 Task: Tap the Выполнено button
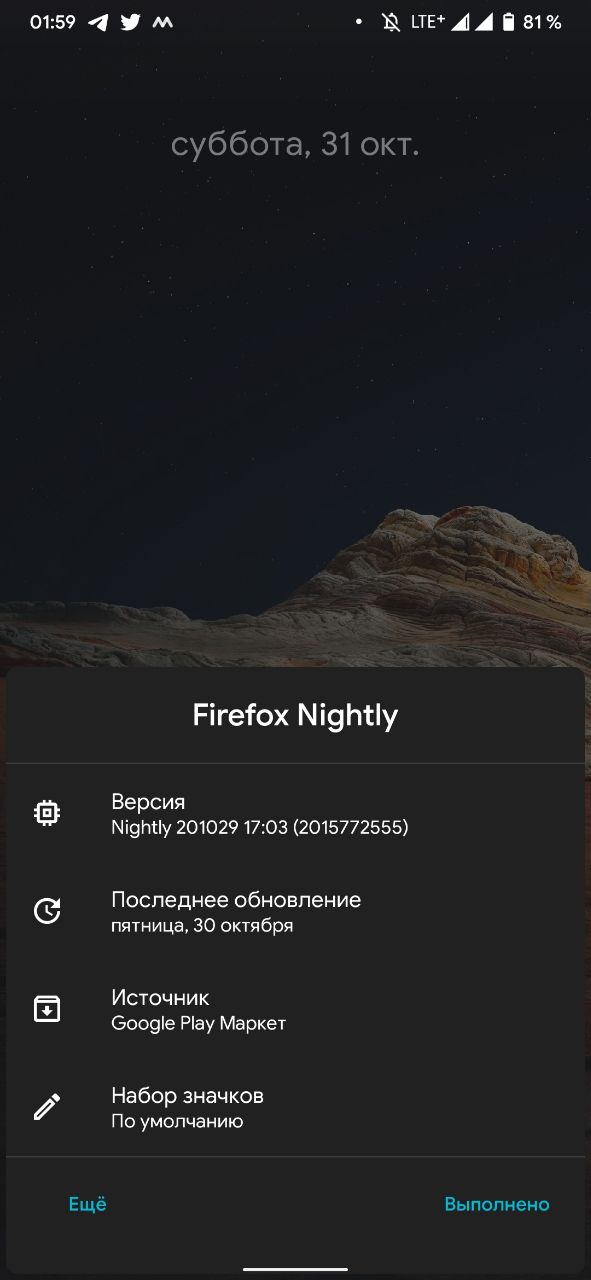click(497, 1204)
